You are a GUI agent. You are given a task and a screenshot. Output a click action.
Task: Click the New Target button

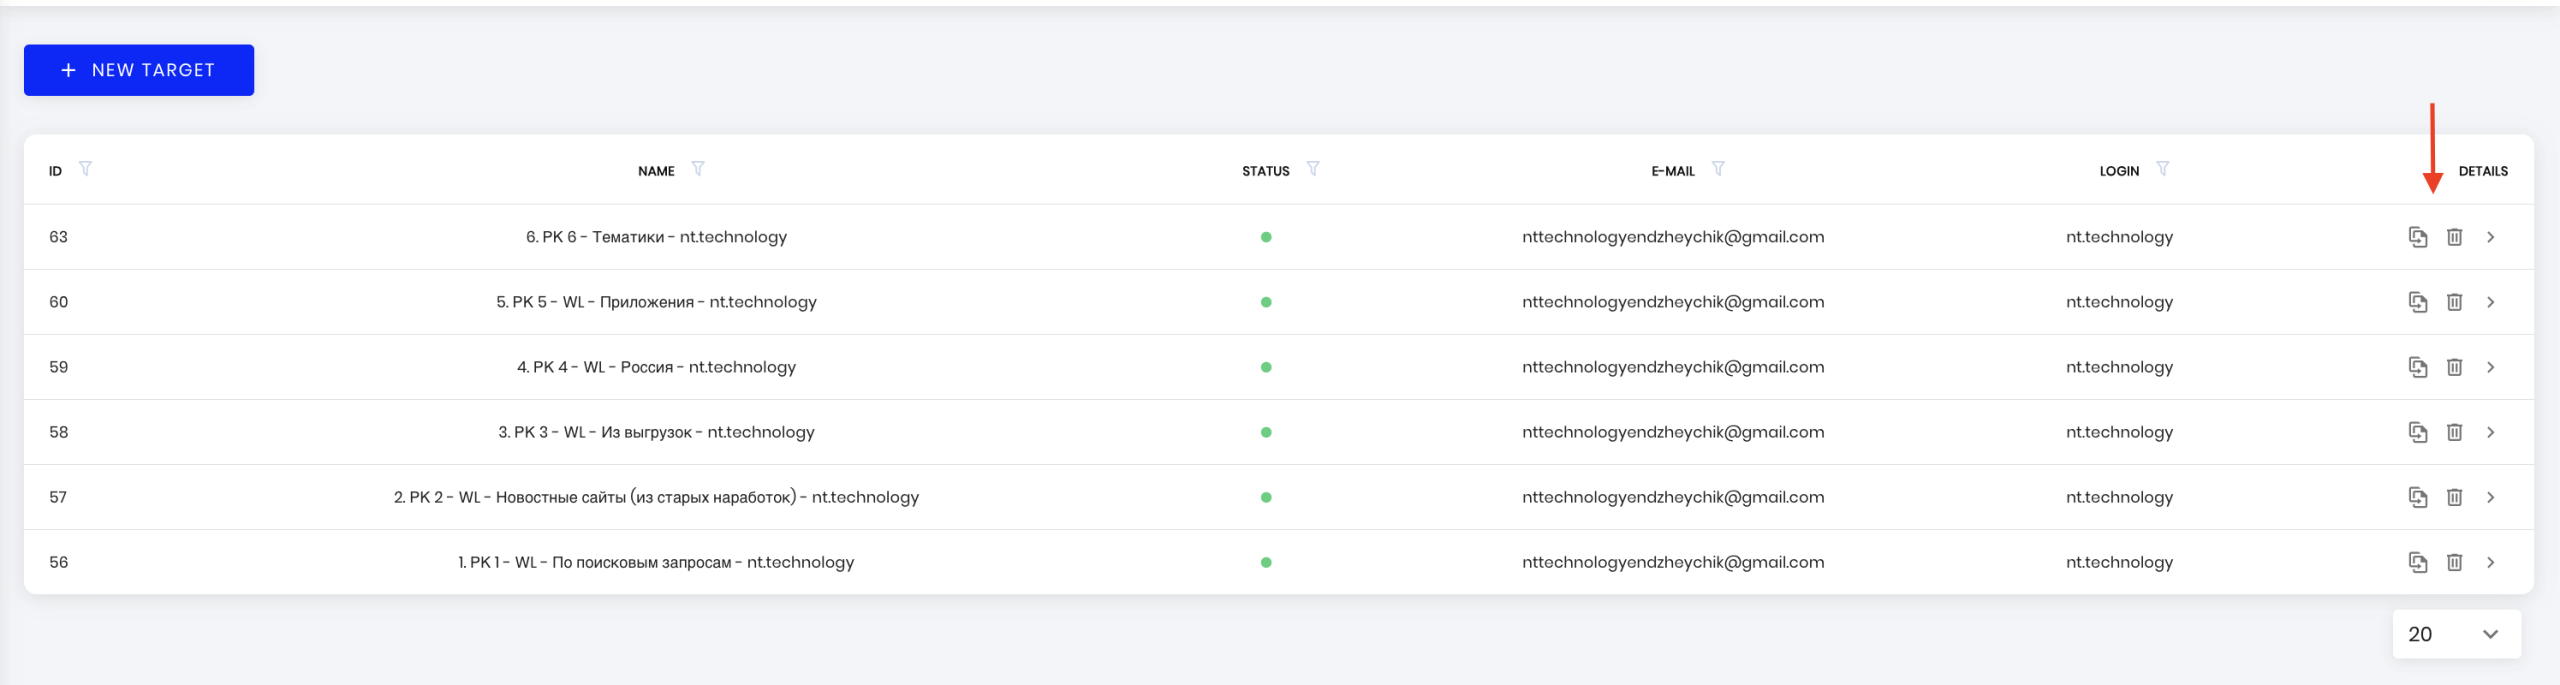tap(139, 70)
